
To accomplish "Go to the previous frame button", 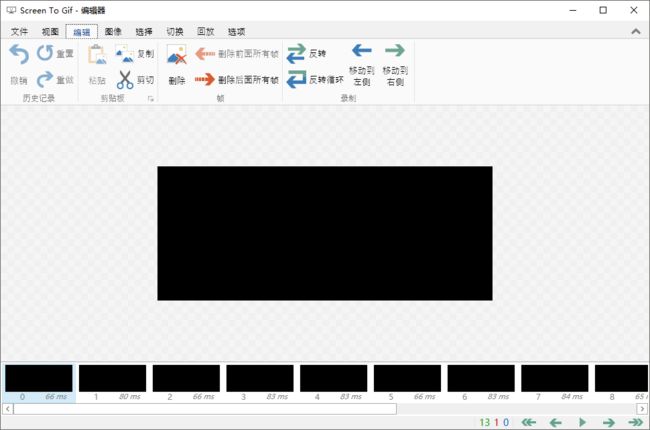I will click(x=555, y=422).
